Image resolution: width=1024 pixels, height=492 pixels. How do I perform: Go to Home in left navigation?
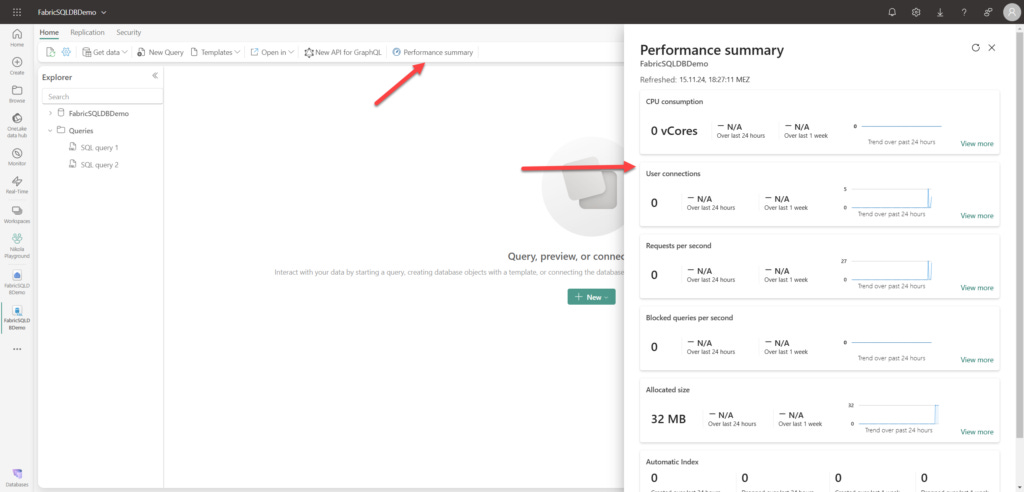(17, 38)
